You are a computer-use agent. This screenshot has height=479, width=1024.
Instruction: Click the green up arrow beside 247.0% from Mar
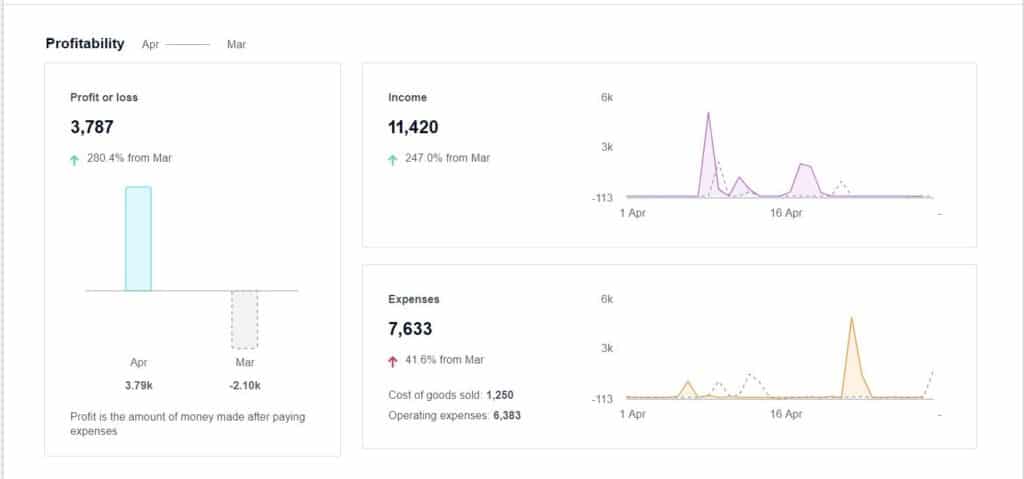pos(393,158)
